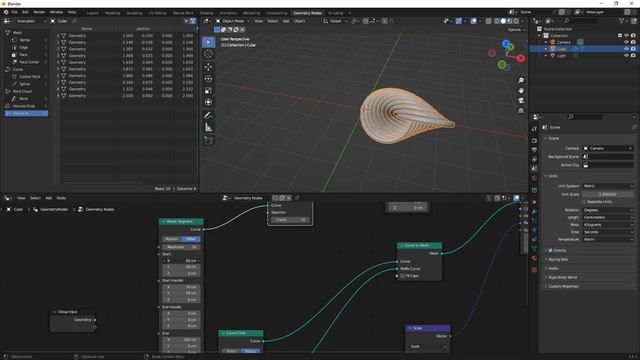Select Offset mode in Bezier Segment node

tap(191, 239)
